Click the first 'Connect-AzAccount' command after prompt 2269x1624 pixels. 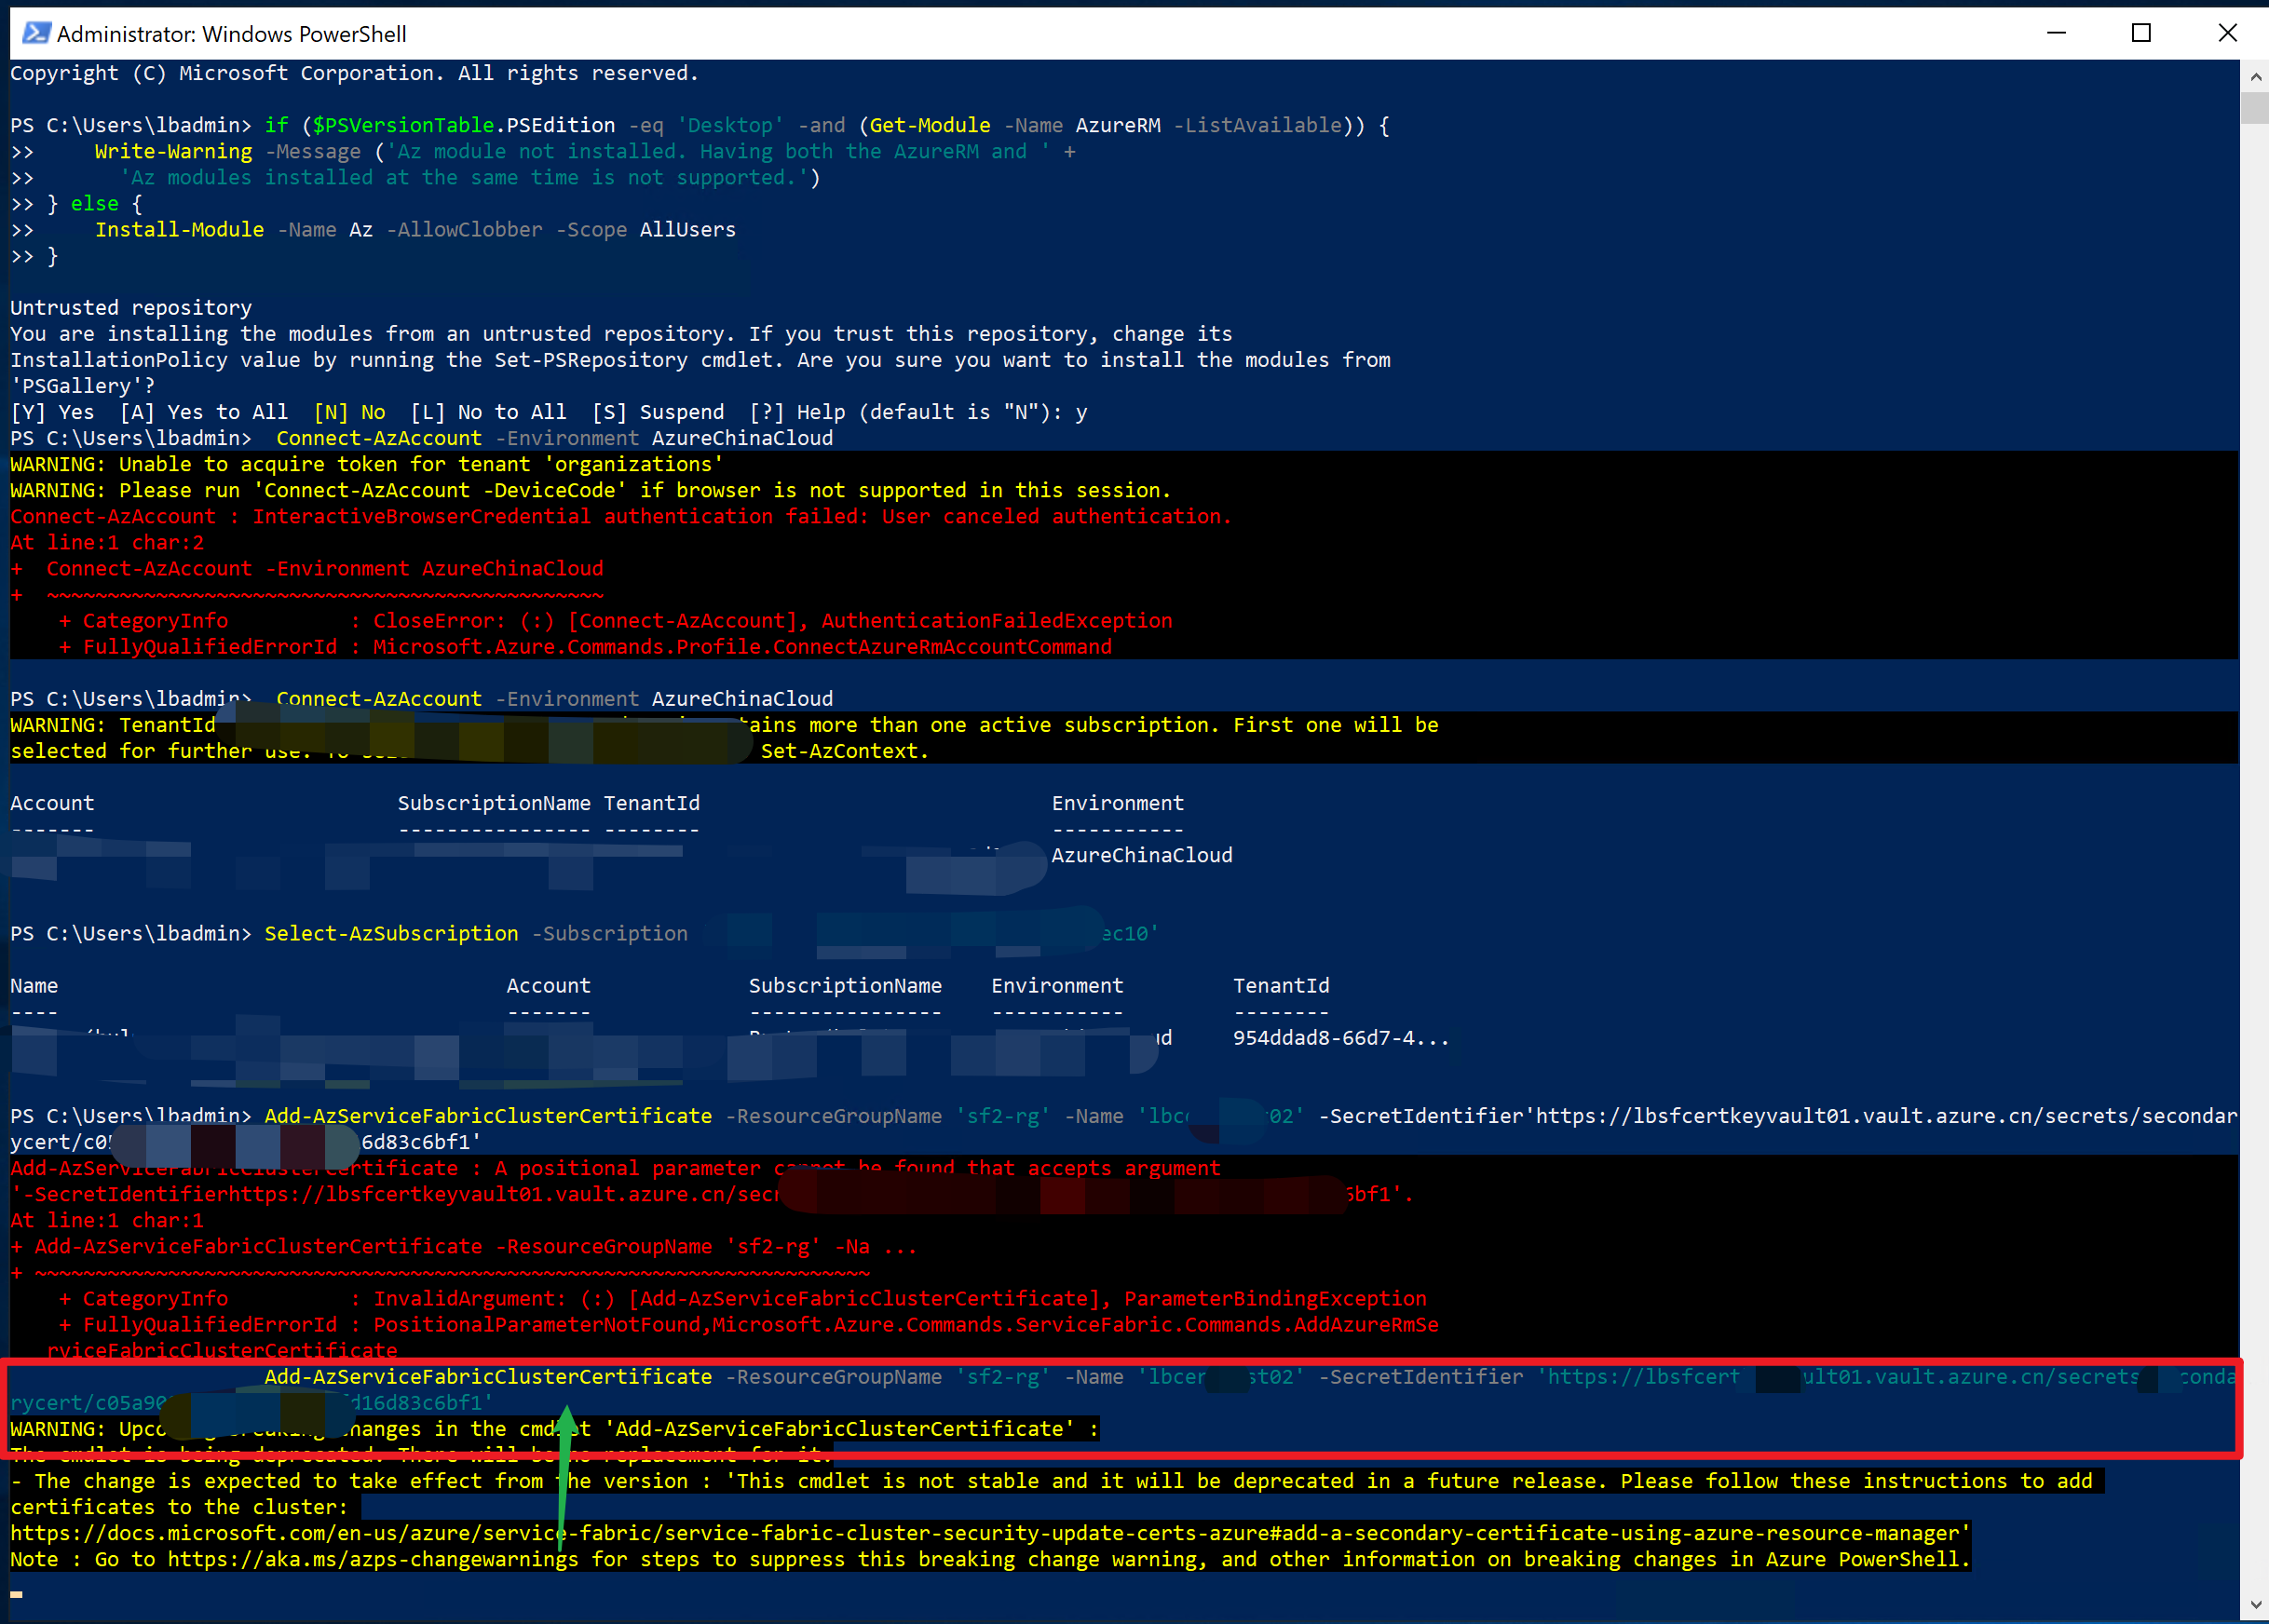click(x=379, y=438)
